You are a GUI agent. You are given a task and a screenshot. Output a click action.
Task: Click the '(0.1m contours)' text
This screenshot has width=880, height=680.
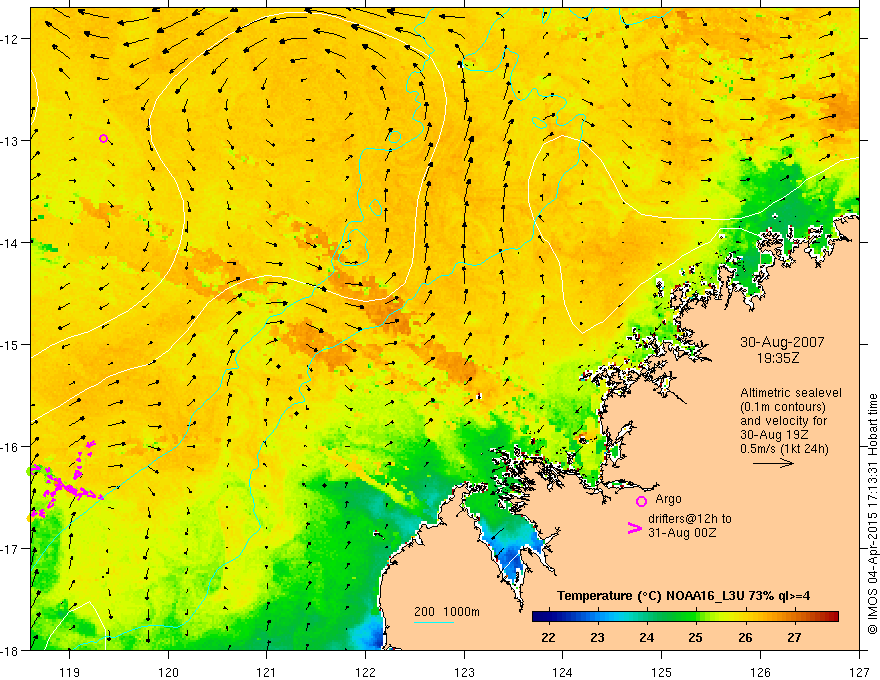(x=783, y=407)
